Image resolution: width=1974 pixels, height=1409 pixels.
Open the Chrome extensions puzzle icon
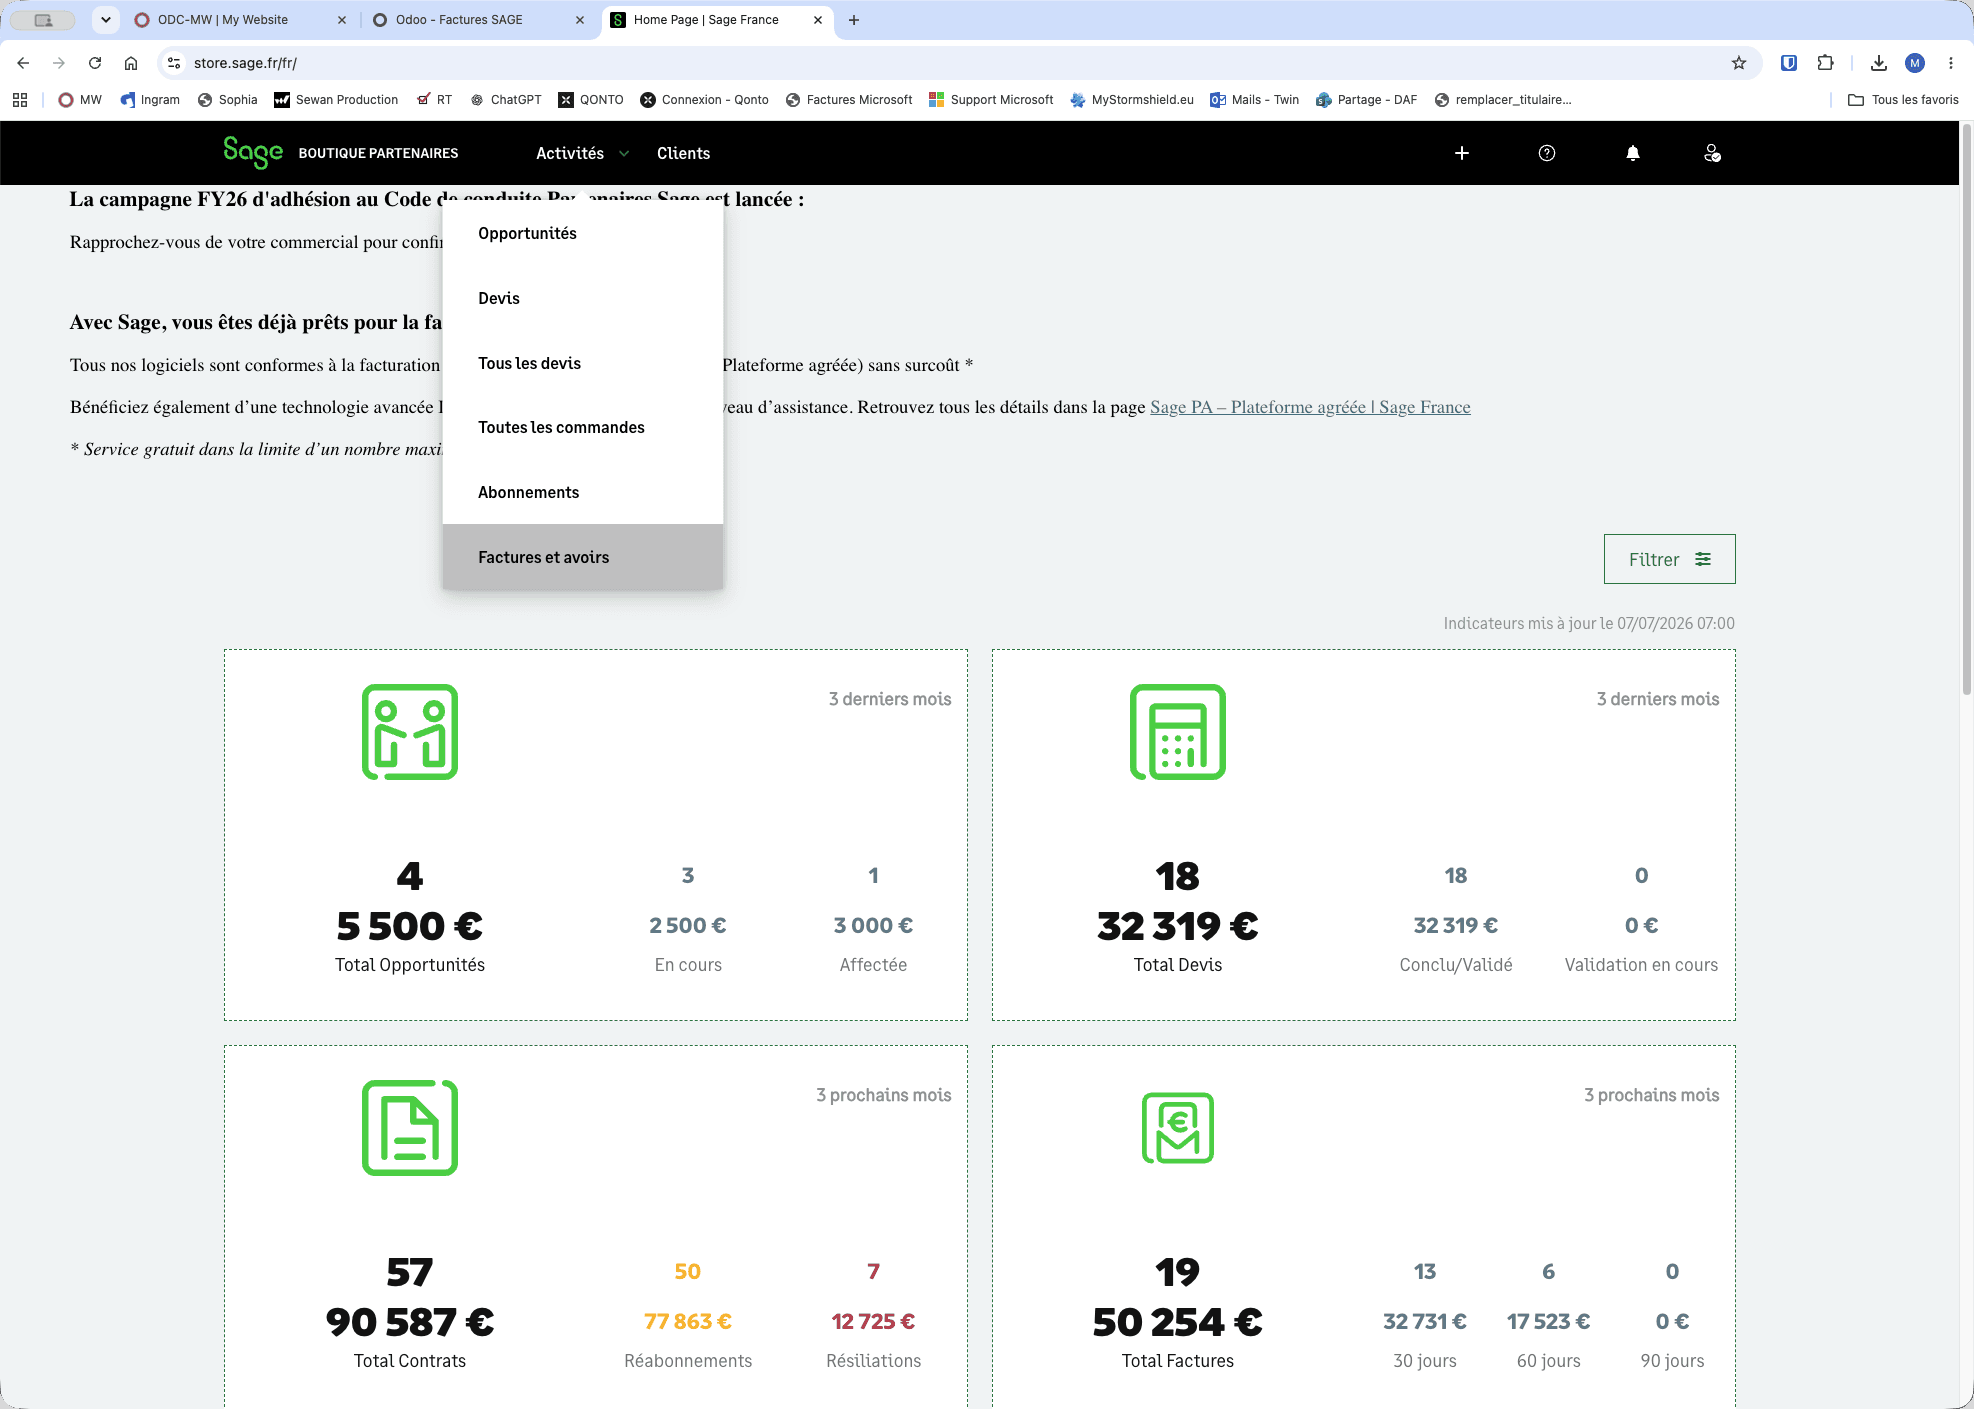click(1826, 63)
